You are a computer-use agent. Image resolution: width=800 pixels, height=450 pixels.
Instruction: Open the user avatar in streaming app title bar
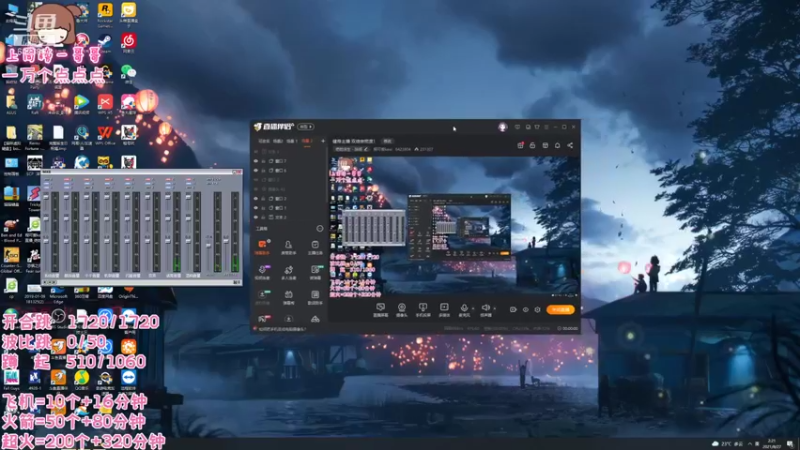pyautogui.click(x=503, y=127)
